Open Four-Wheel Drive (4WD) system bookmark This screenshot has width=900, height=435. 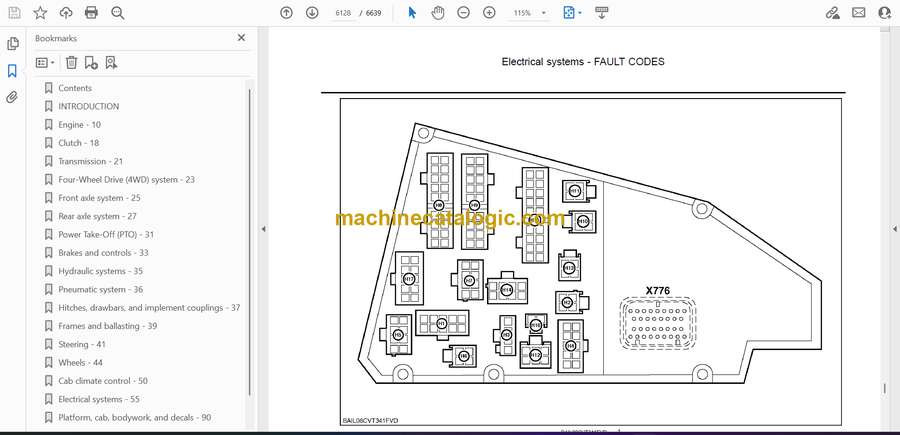point(126,180)
